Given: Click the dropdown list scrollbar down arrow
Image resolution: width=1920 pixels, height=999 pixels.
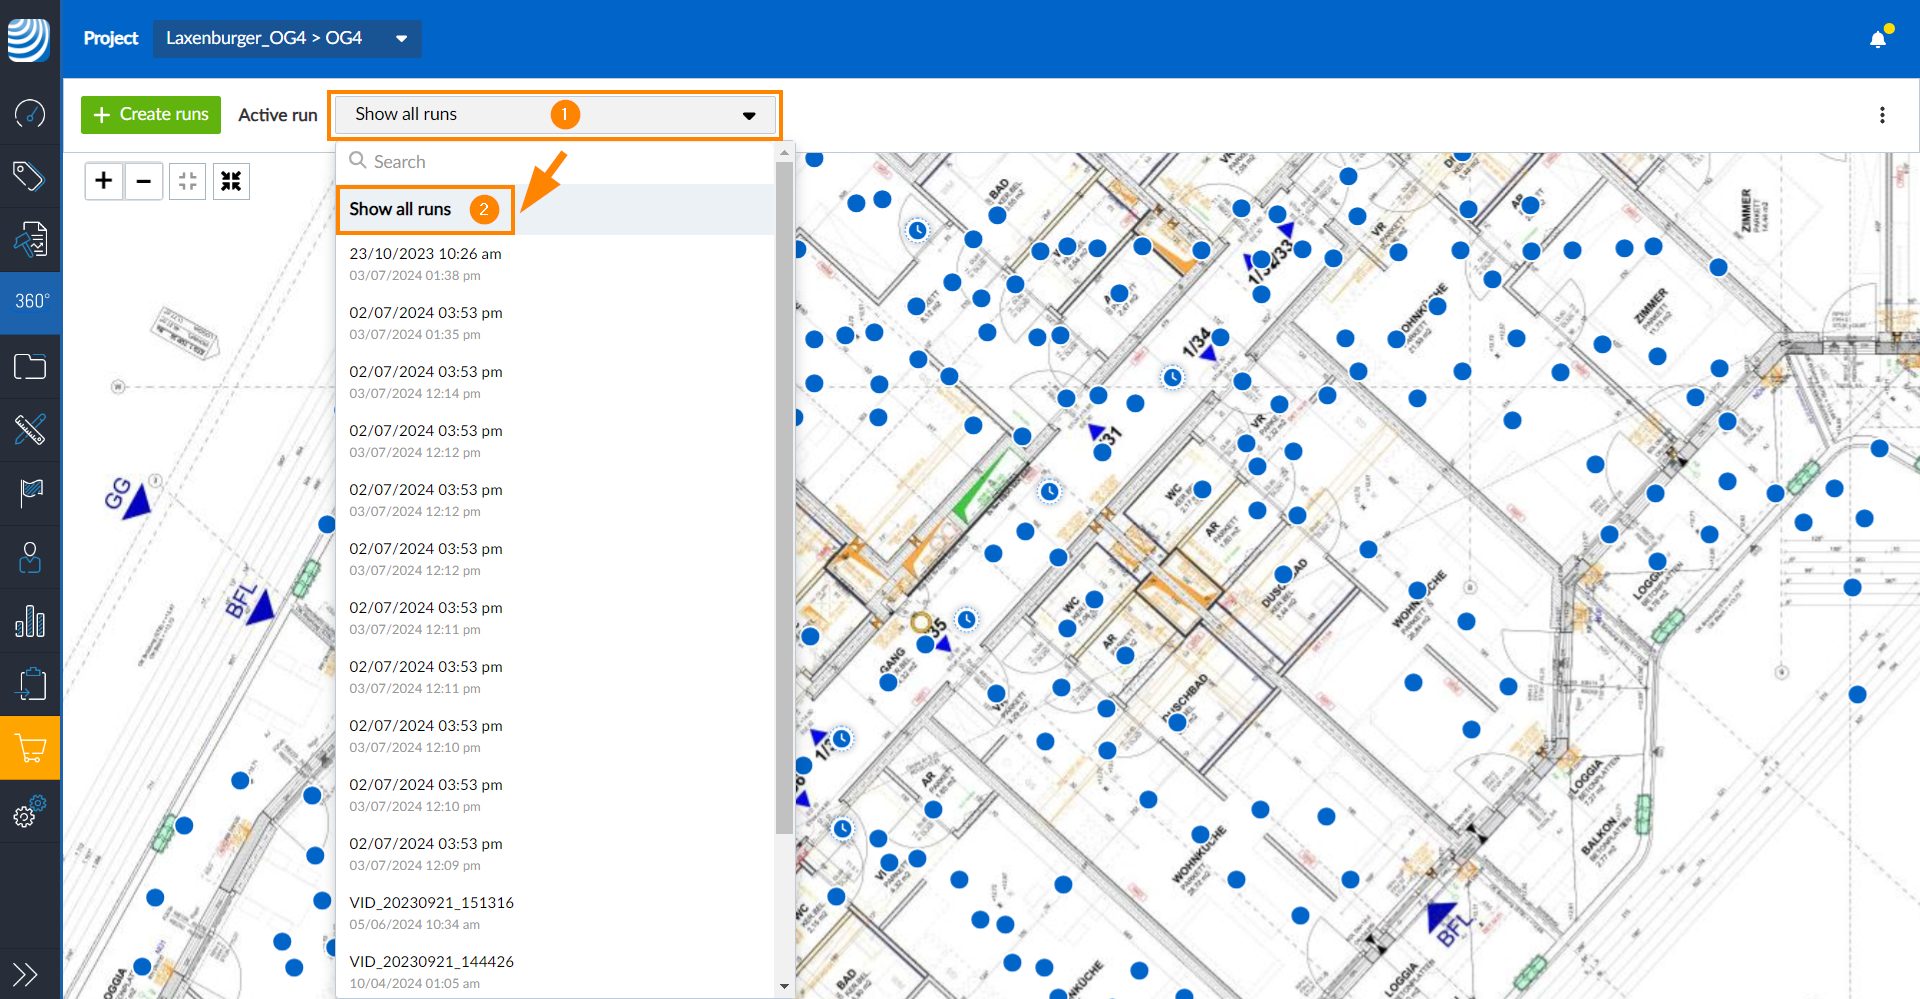Looking at the screenshot, I should [x=784, y=986].
